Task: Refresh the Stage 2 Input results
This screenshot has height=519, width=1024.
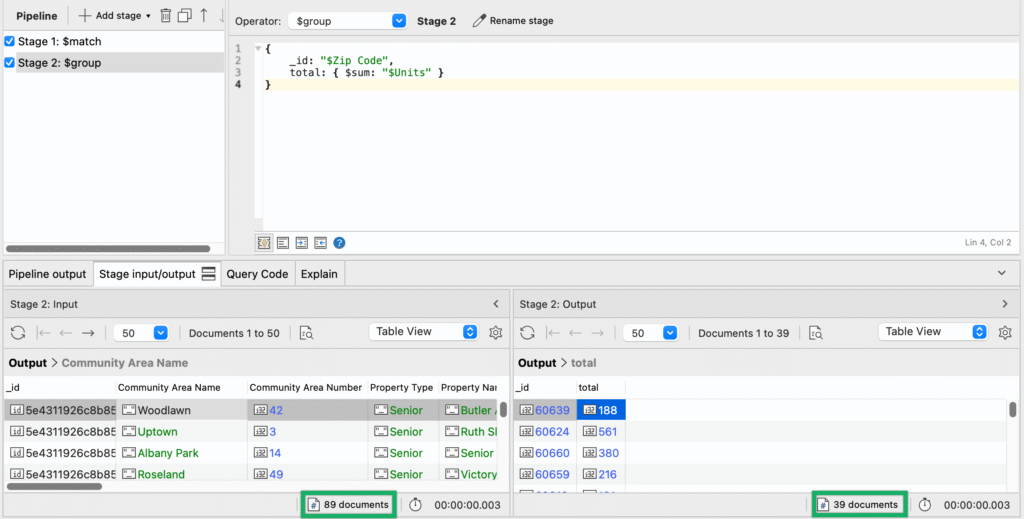Action: tap(18, 333)
